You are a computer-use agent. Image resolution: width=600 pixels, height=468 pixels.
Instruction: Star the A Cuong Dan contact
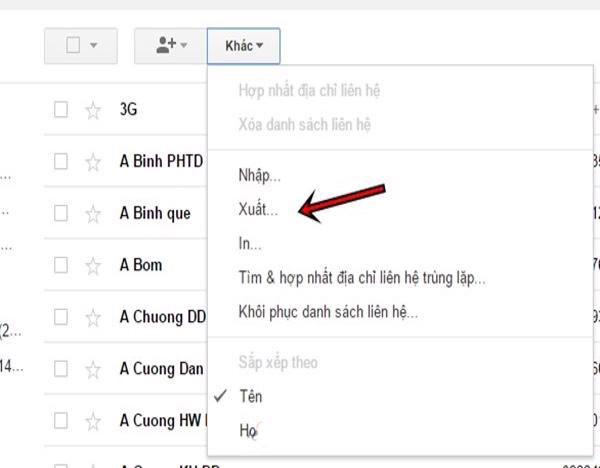coord(93,370)
